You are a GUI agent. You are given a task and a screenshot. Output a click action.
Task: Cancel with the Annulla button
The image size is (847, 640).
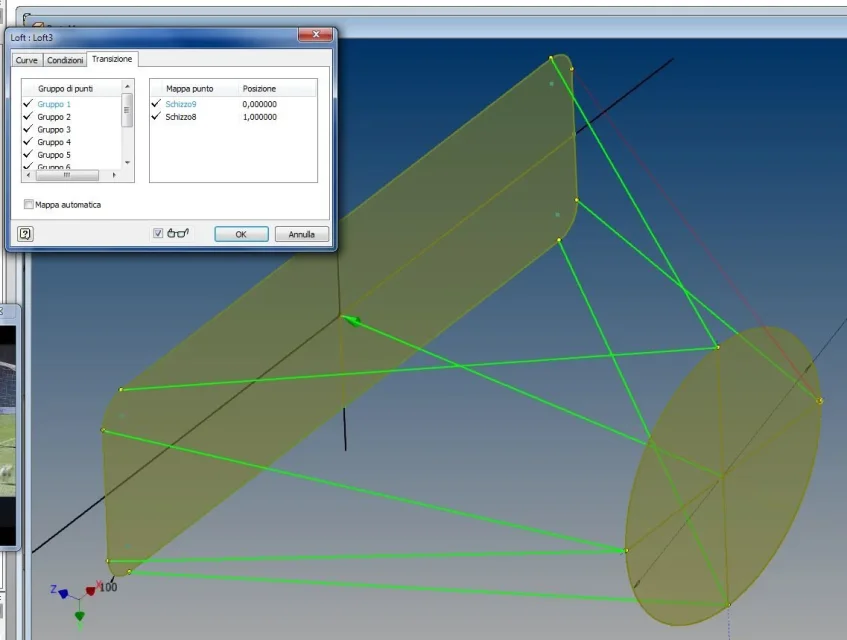(x=301, y=234)
